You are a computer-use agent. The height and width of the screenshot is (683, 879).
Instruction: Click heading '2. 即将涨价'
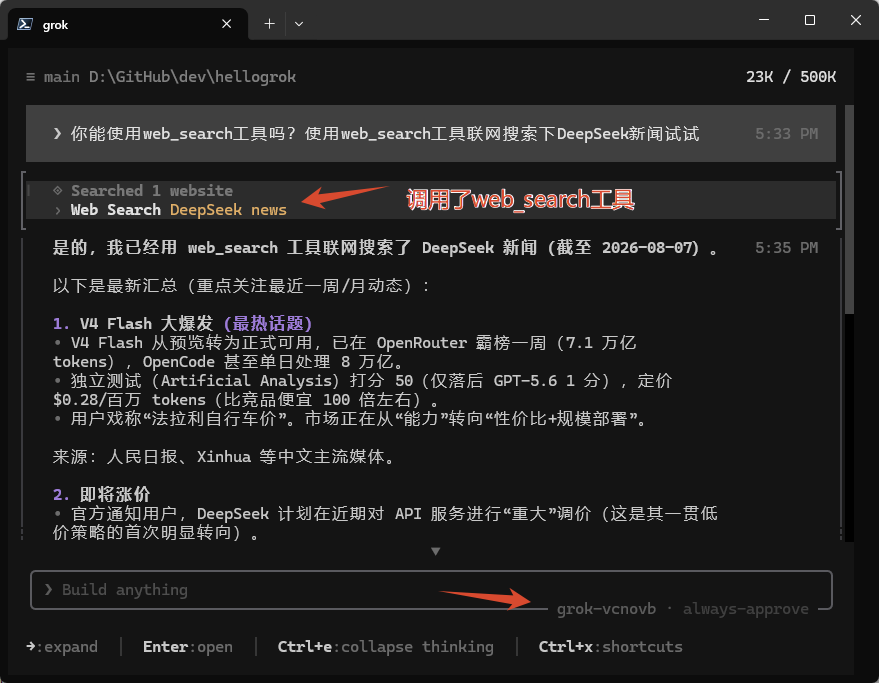coord(101,495)
